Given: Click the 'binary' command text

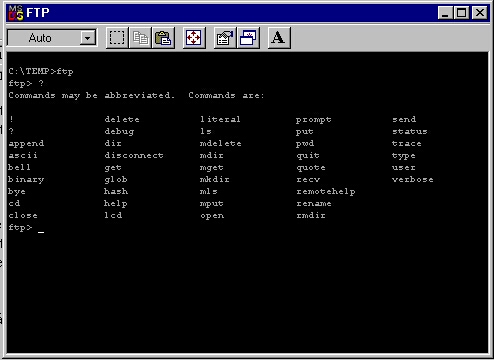Looking at the screenshot, I should point(26,180).
